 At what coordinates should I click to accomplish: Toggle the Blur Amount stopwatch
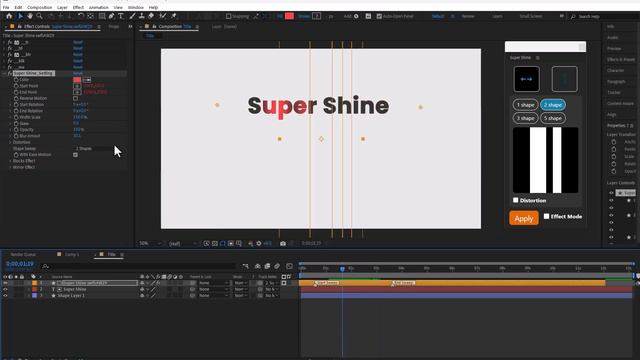(x=16, y=136)
